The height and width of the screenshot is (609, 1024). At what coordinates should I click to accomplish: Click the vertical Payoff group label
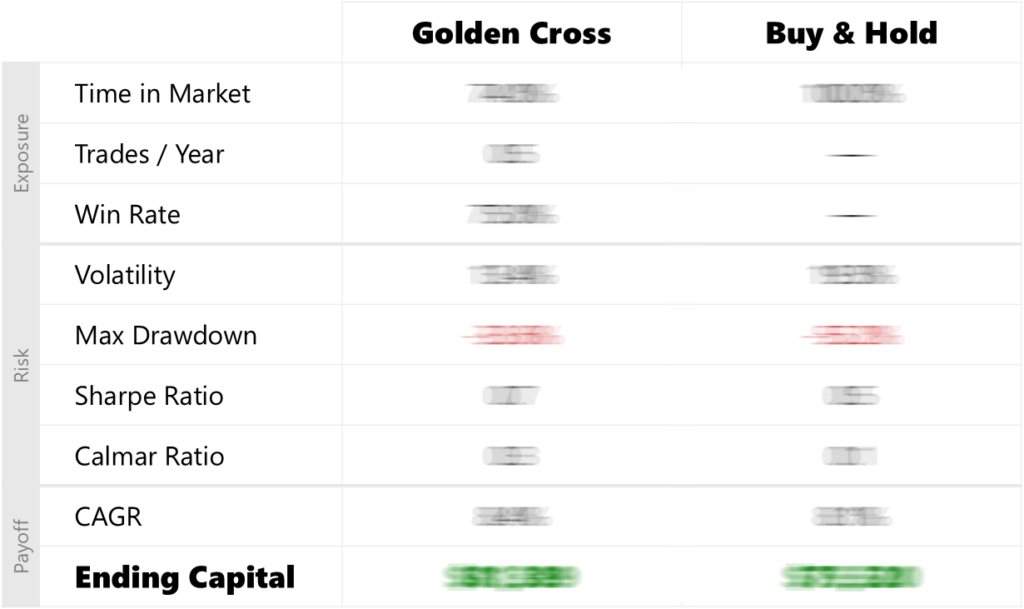tap(23, 547)
